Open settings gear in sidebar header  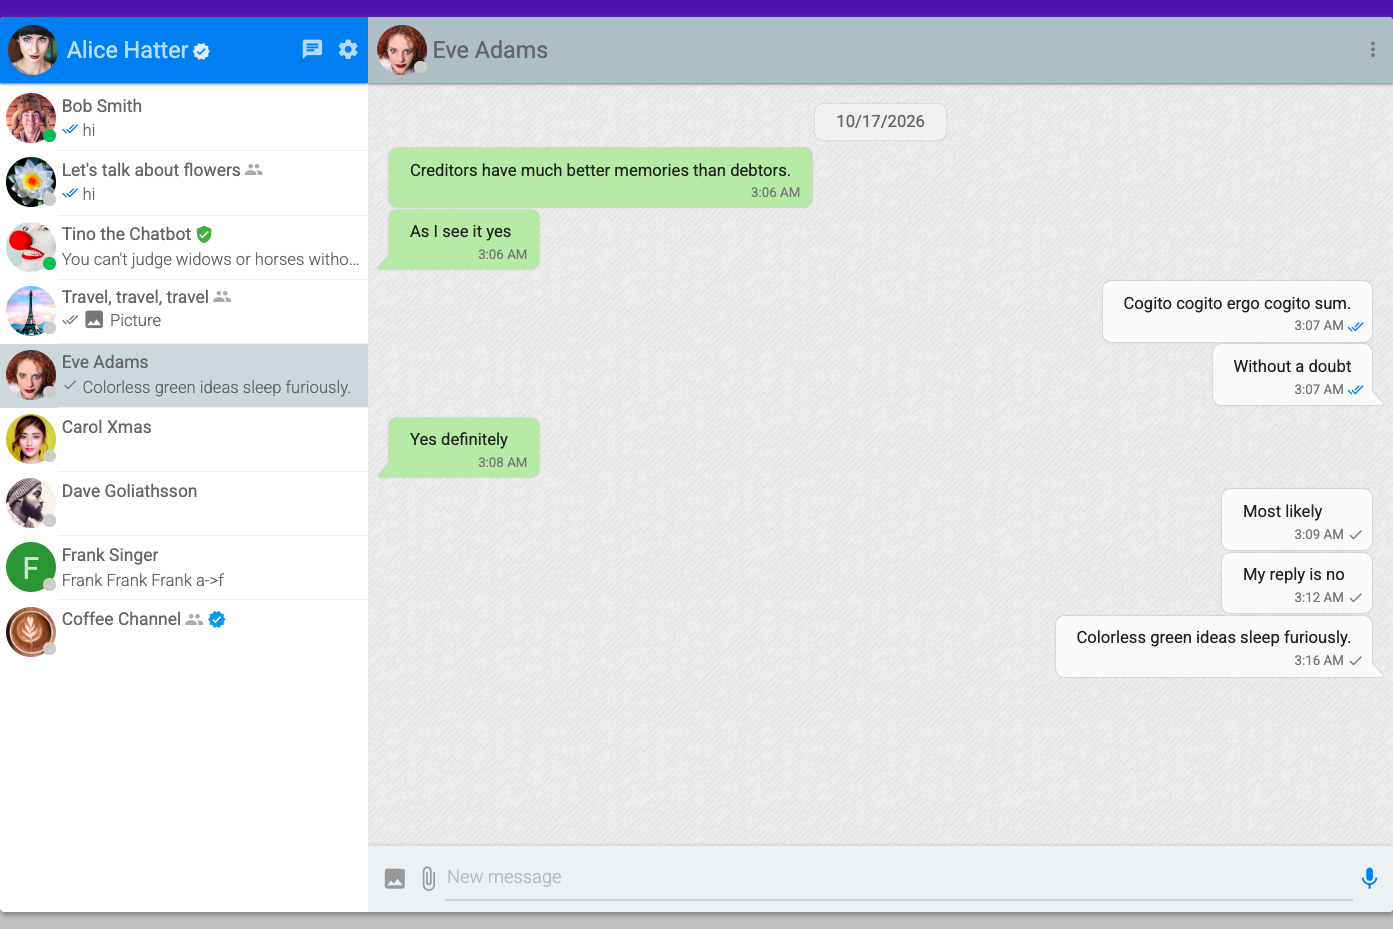pos(348,49)
